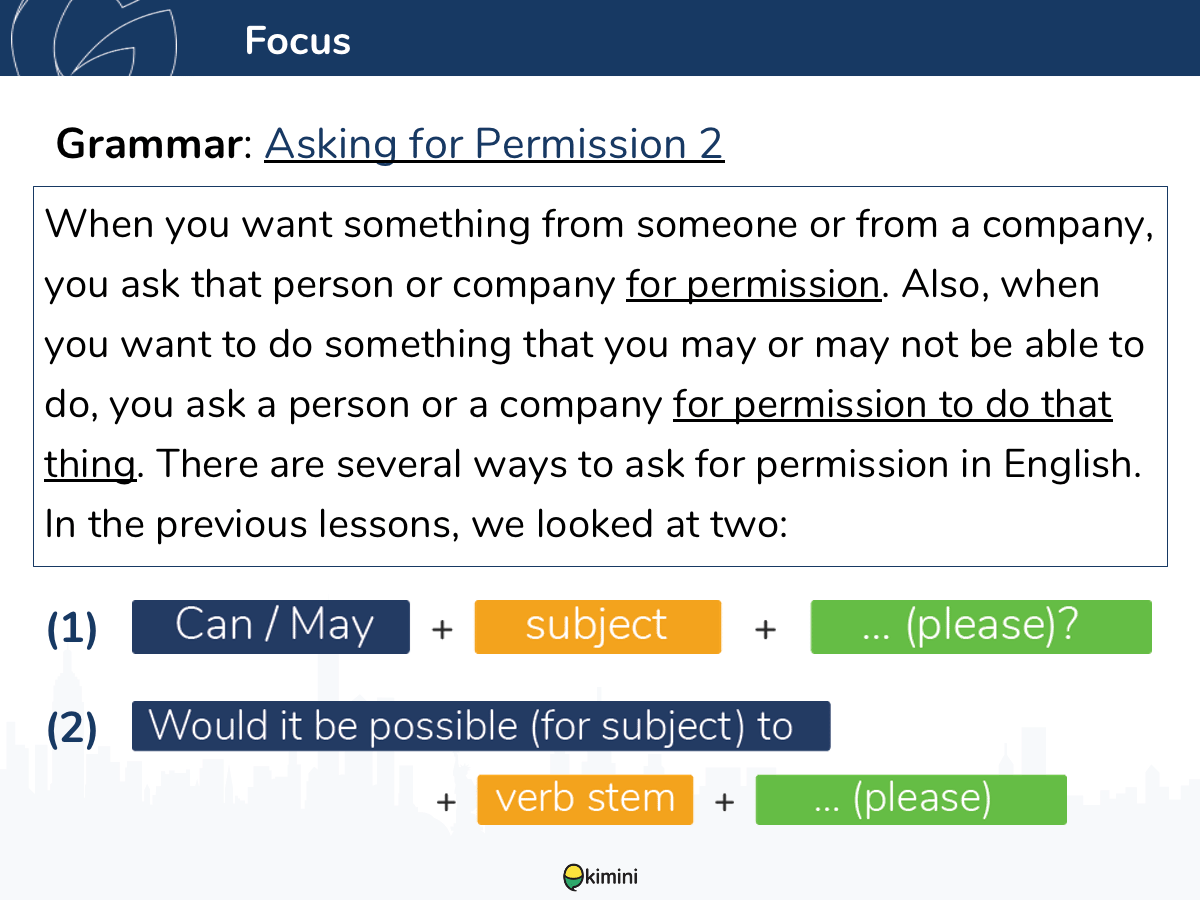This screenshot has width=1200, height=900.
Task: Select the orange subject box
Action: pos(597,627)
